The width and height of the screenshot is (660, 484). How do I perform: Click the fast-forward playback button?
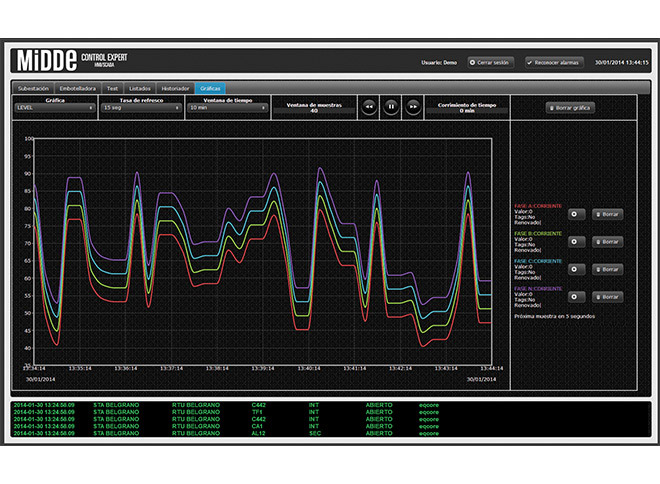tap(413, 106)
